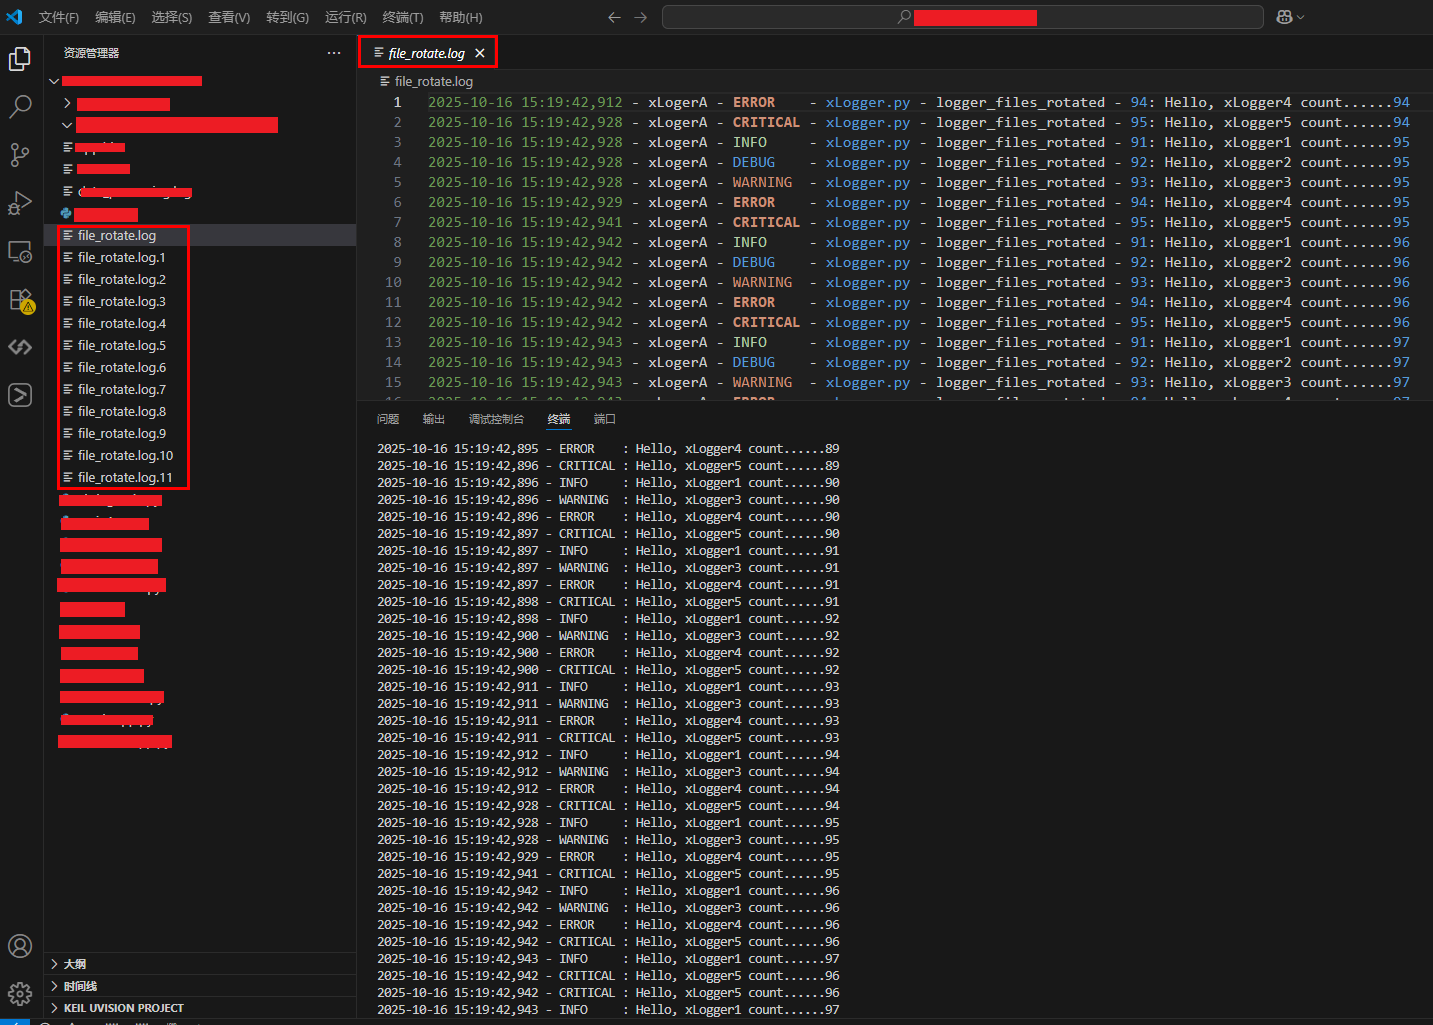The image size is (1433, 1025).
Task: Open explorer views and more actions ellipsis
Action: click(x=334, y=53)
